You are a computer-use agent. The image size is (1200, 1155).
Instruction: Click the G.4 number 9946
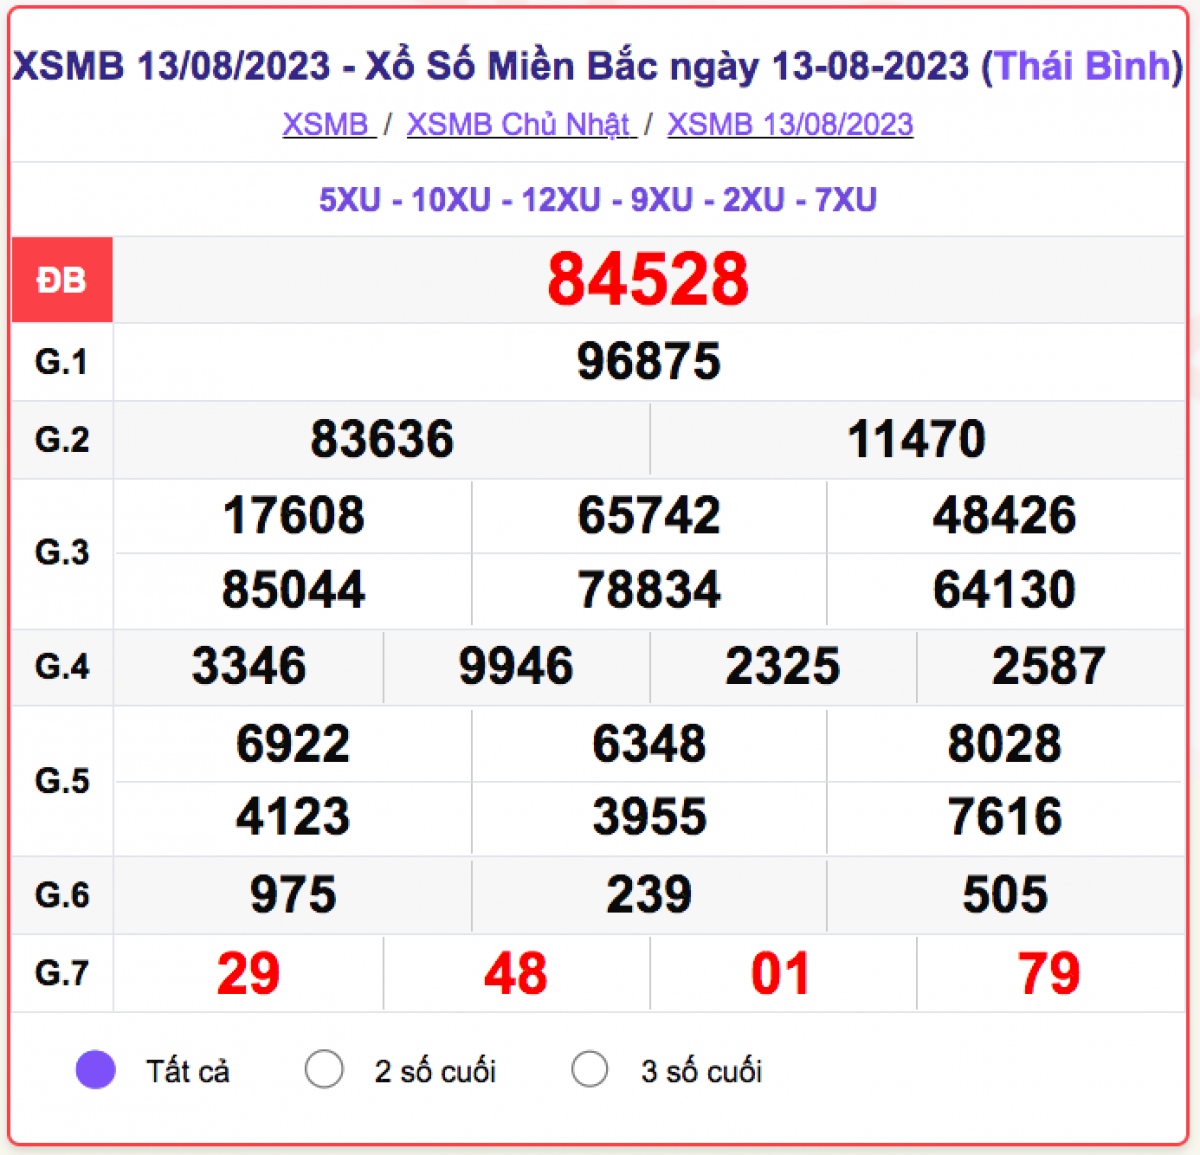pos(516,666)
